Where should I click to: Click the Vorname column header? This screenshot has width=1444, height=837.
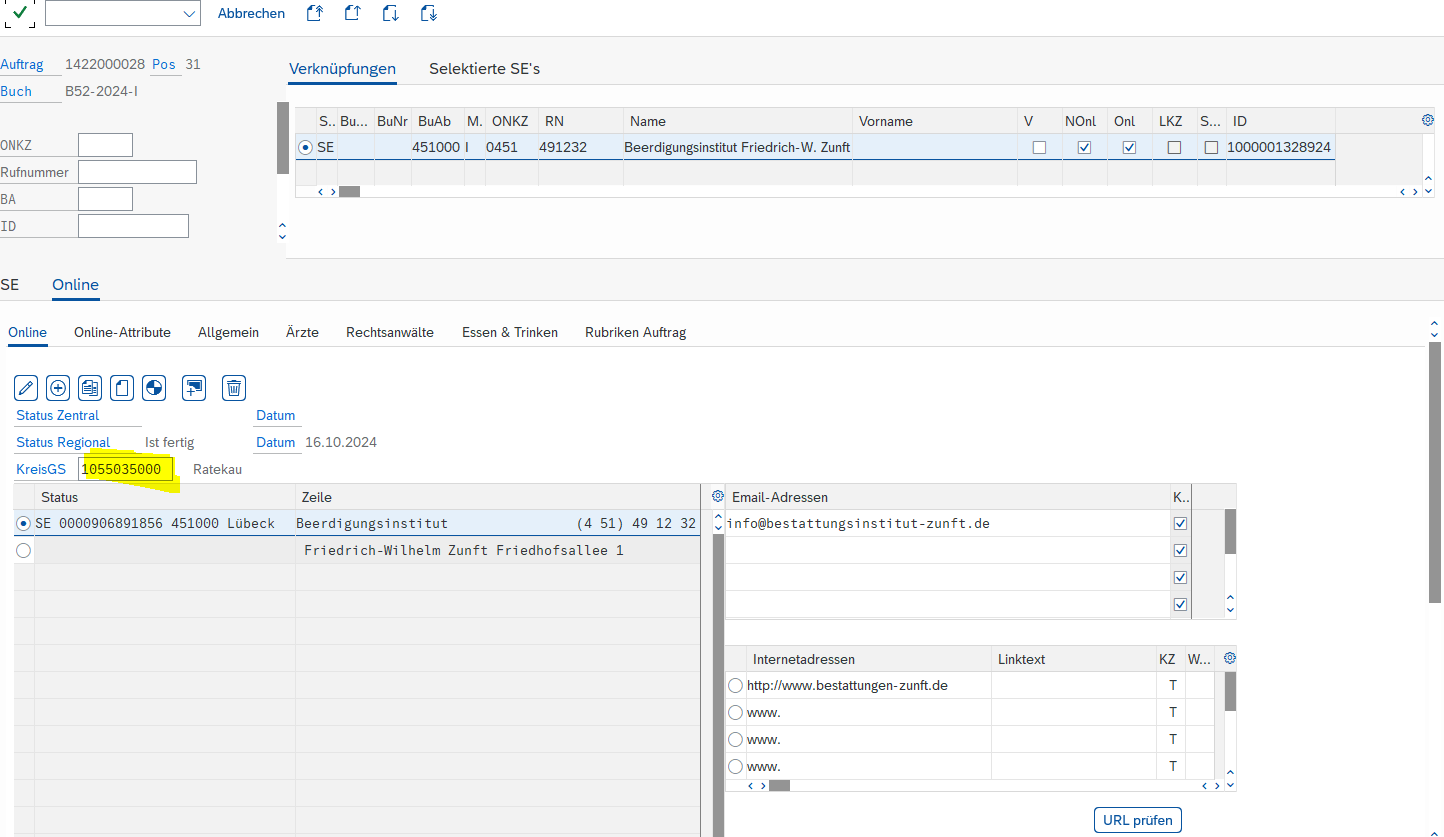coord(934,121)
